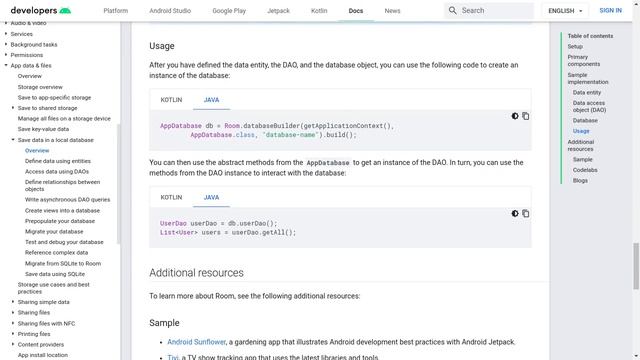Open Save data using SQLite
640x360 pixels.
click(55, 274)
